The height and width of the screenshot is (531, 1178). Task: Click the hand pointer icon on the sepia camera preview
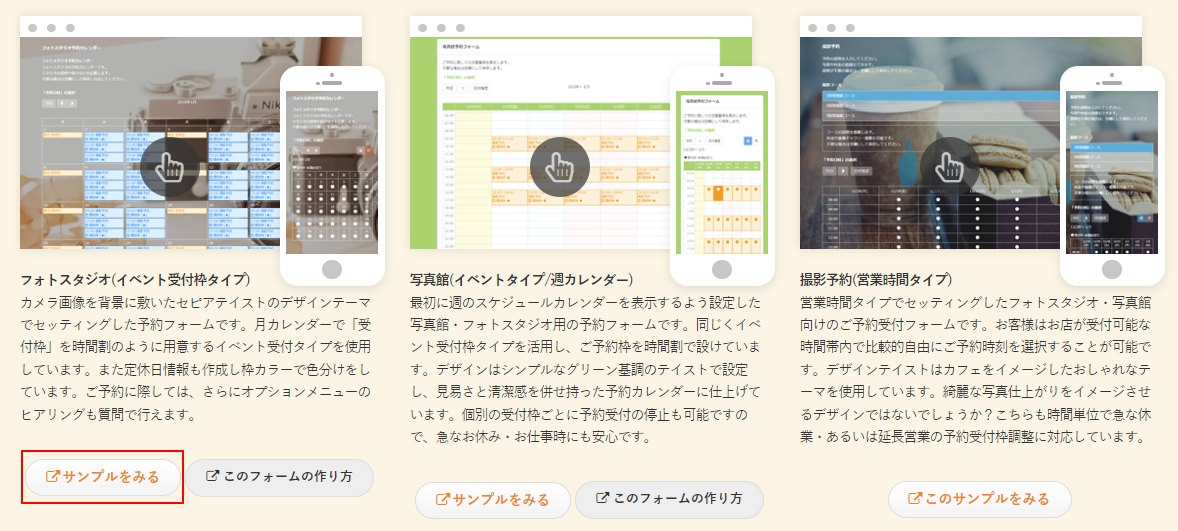(x=169, y=166)
